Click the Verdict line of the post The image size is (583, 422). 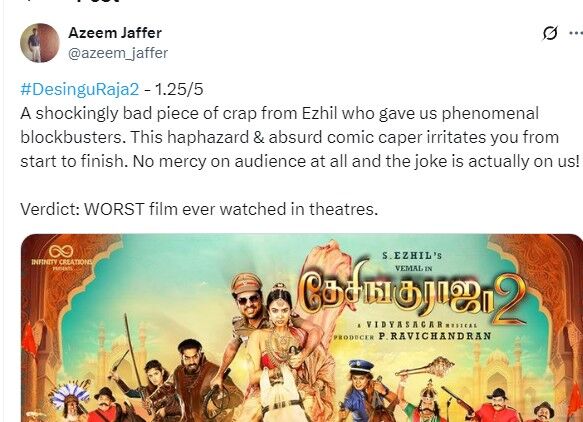(x=199, y=209)
